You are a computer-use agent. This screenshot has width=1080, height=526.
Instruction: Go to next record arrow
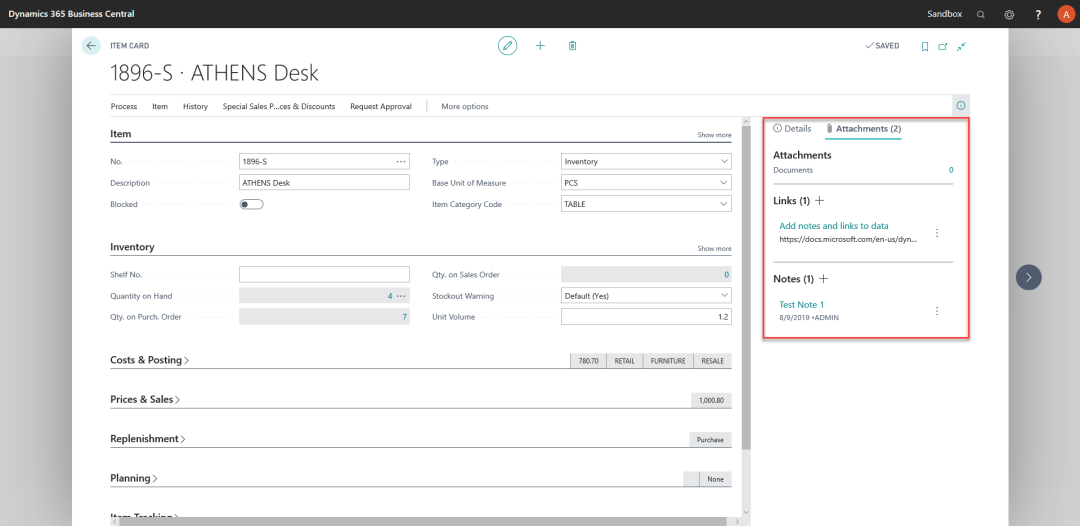[1029, 277]
